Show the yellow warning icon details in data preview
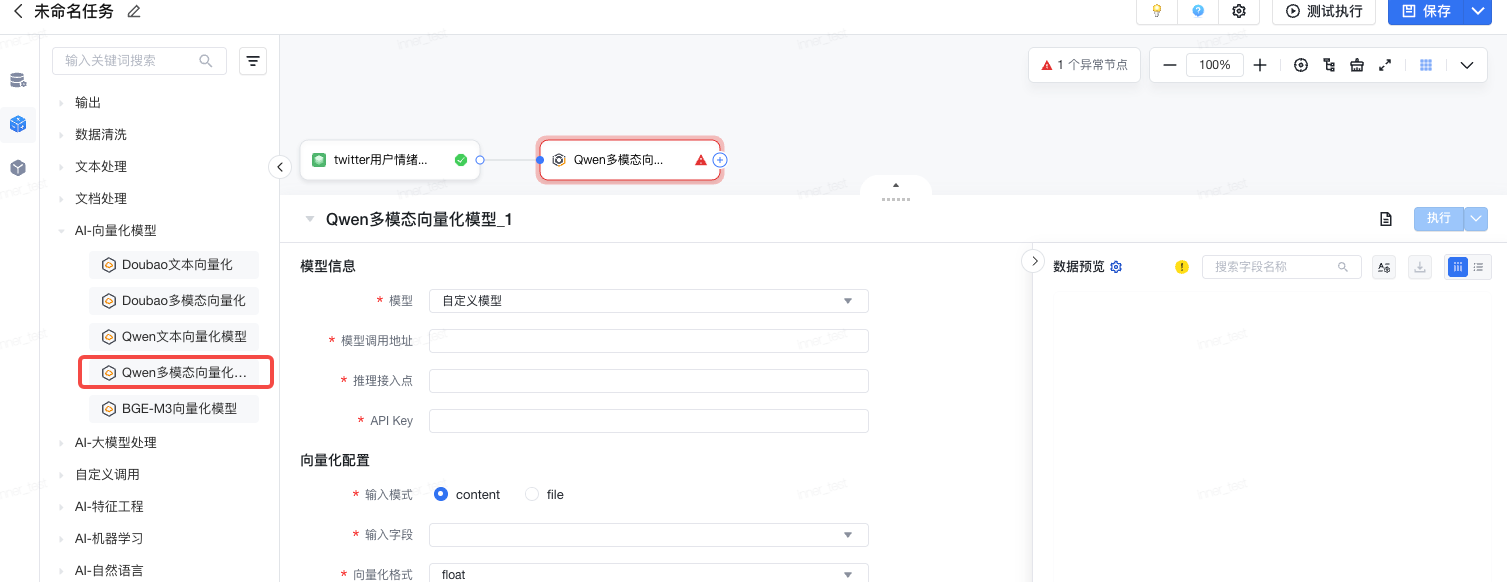Image resolution: width=1507 pixels, height=582 pixels. coord(1182,267)
